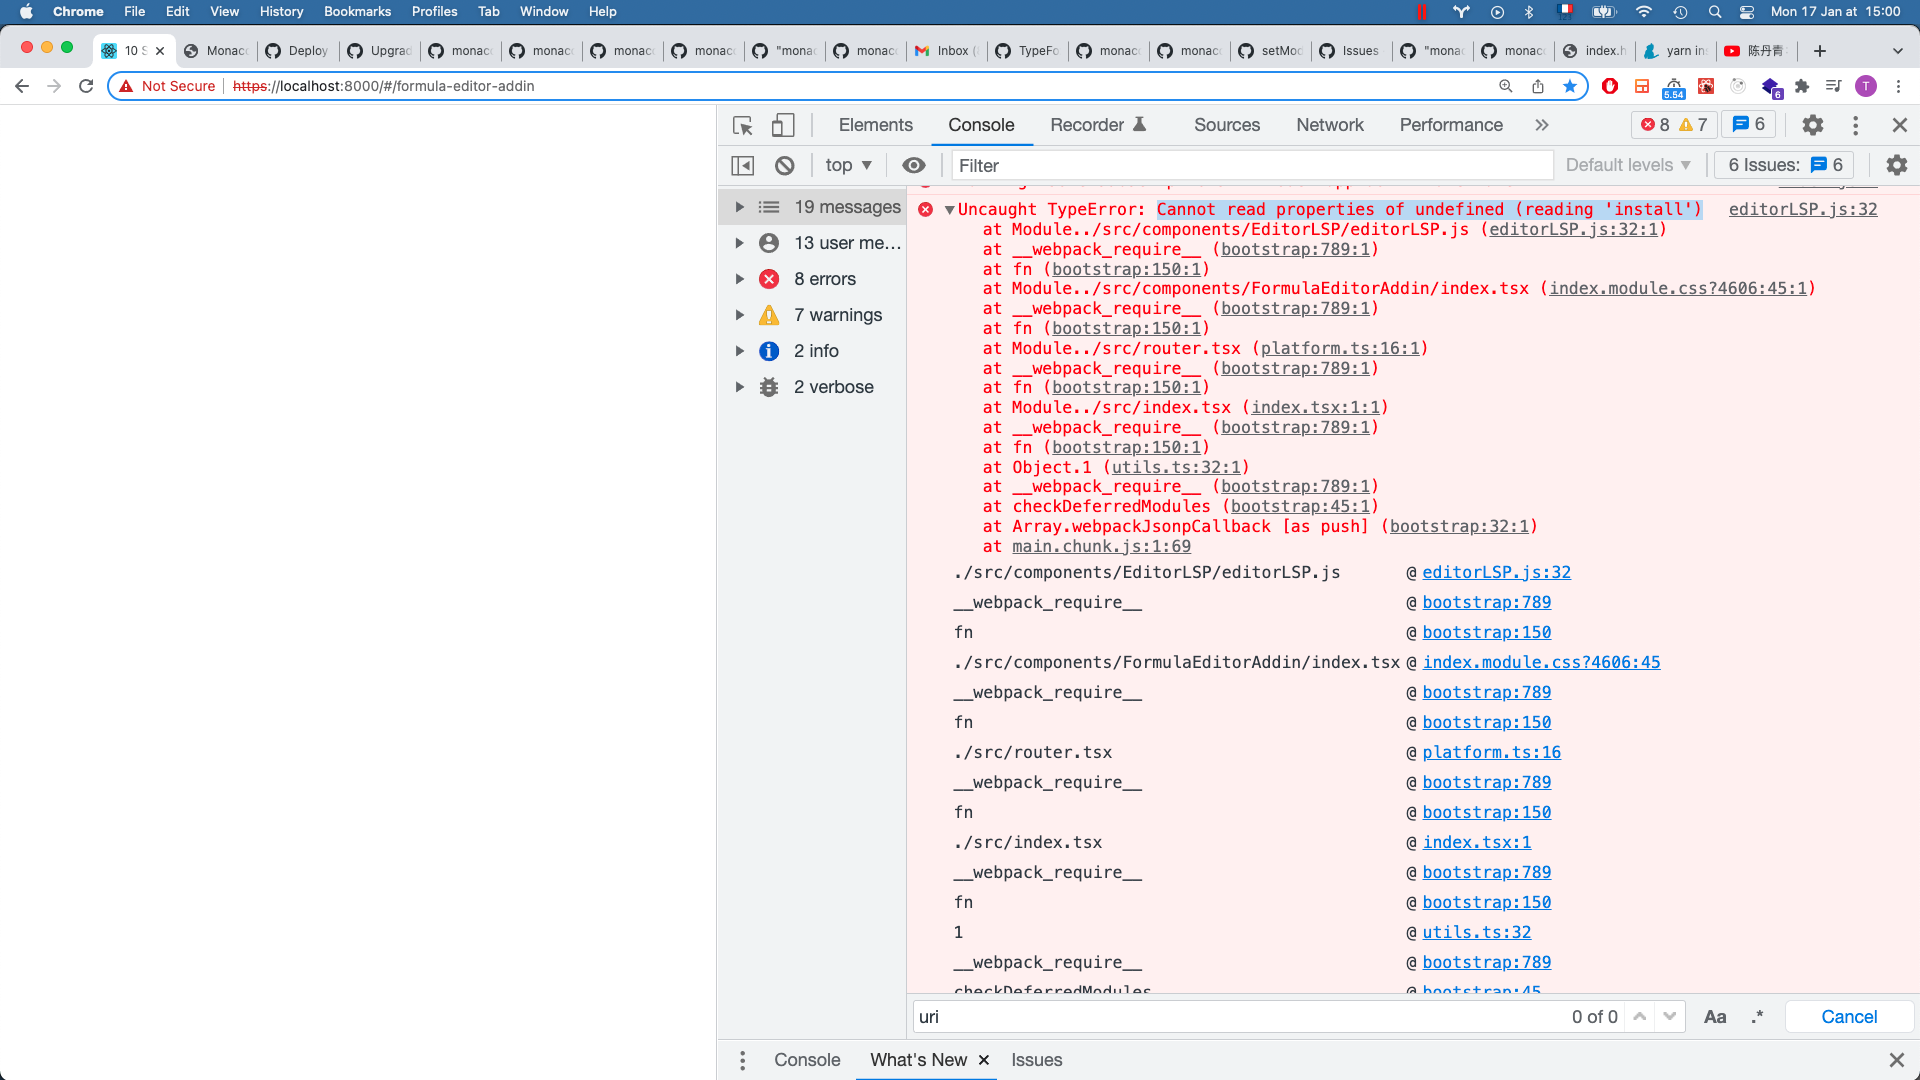Bookmark the page with the star icon
Image resolution: width=1920 pixels, height=1080 pixels.
pos(1570,86)
